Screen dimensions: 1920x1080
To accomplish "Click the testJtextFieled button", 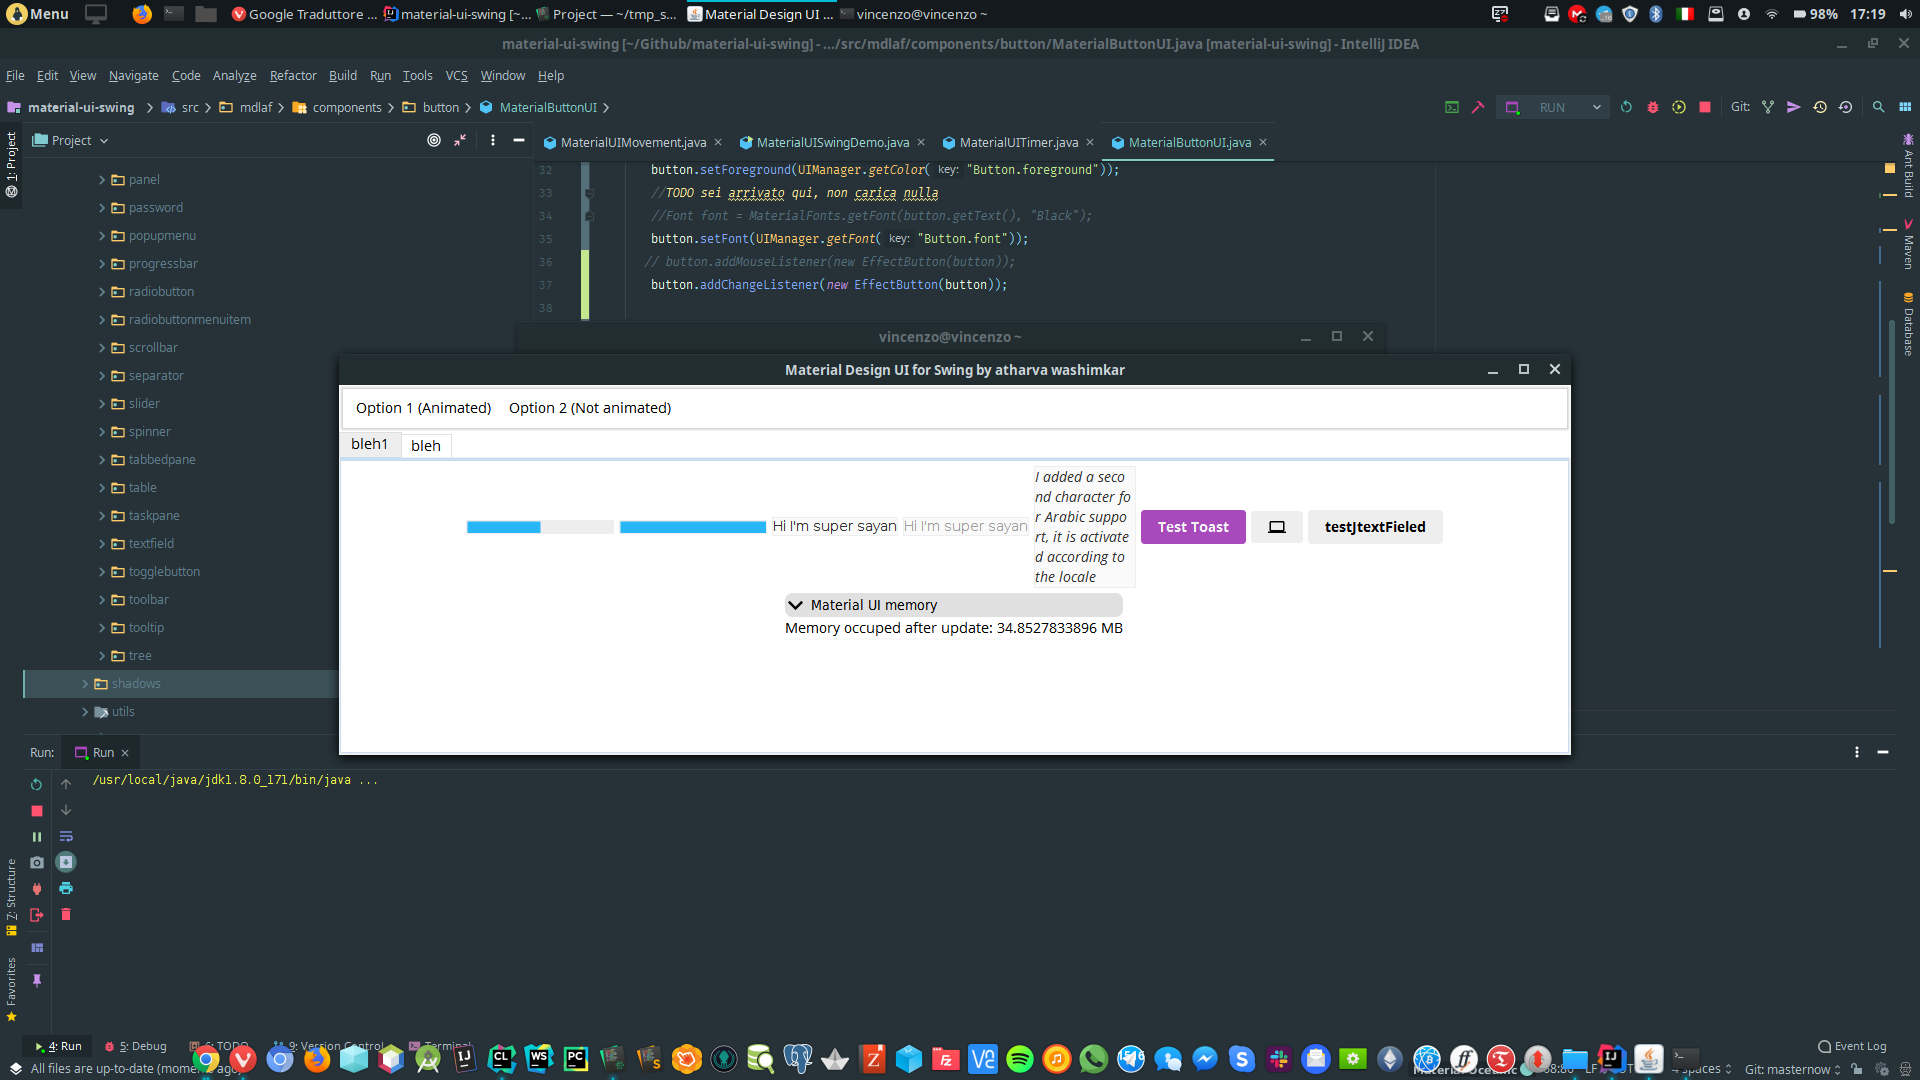I will point(1375,527).
